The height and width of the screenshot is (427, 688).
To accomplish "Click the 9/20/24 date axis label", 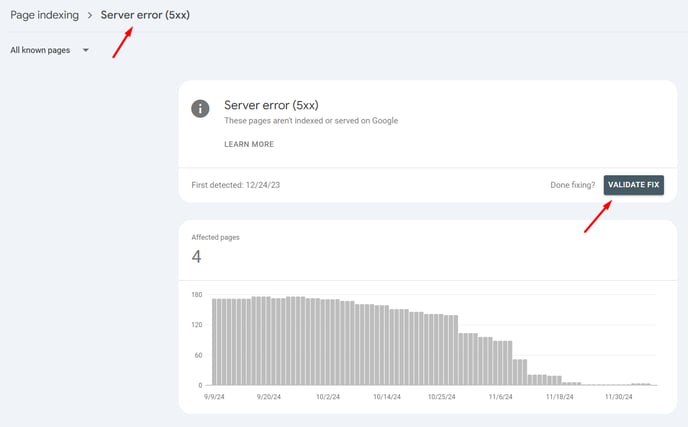I will (269, 397).
